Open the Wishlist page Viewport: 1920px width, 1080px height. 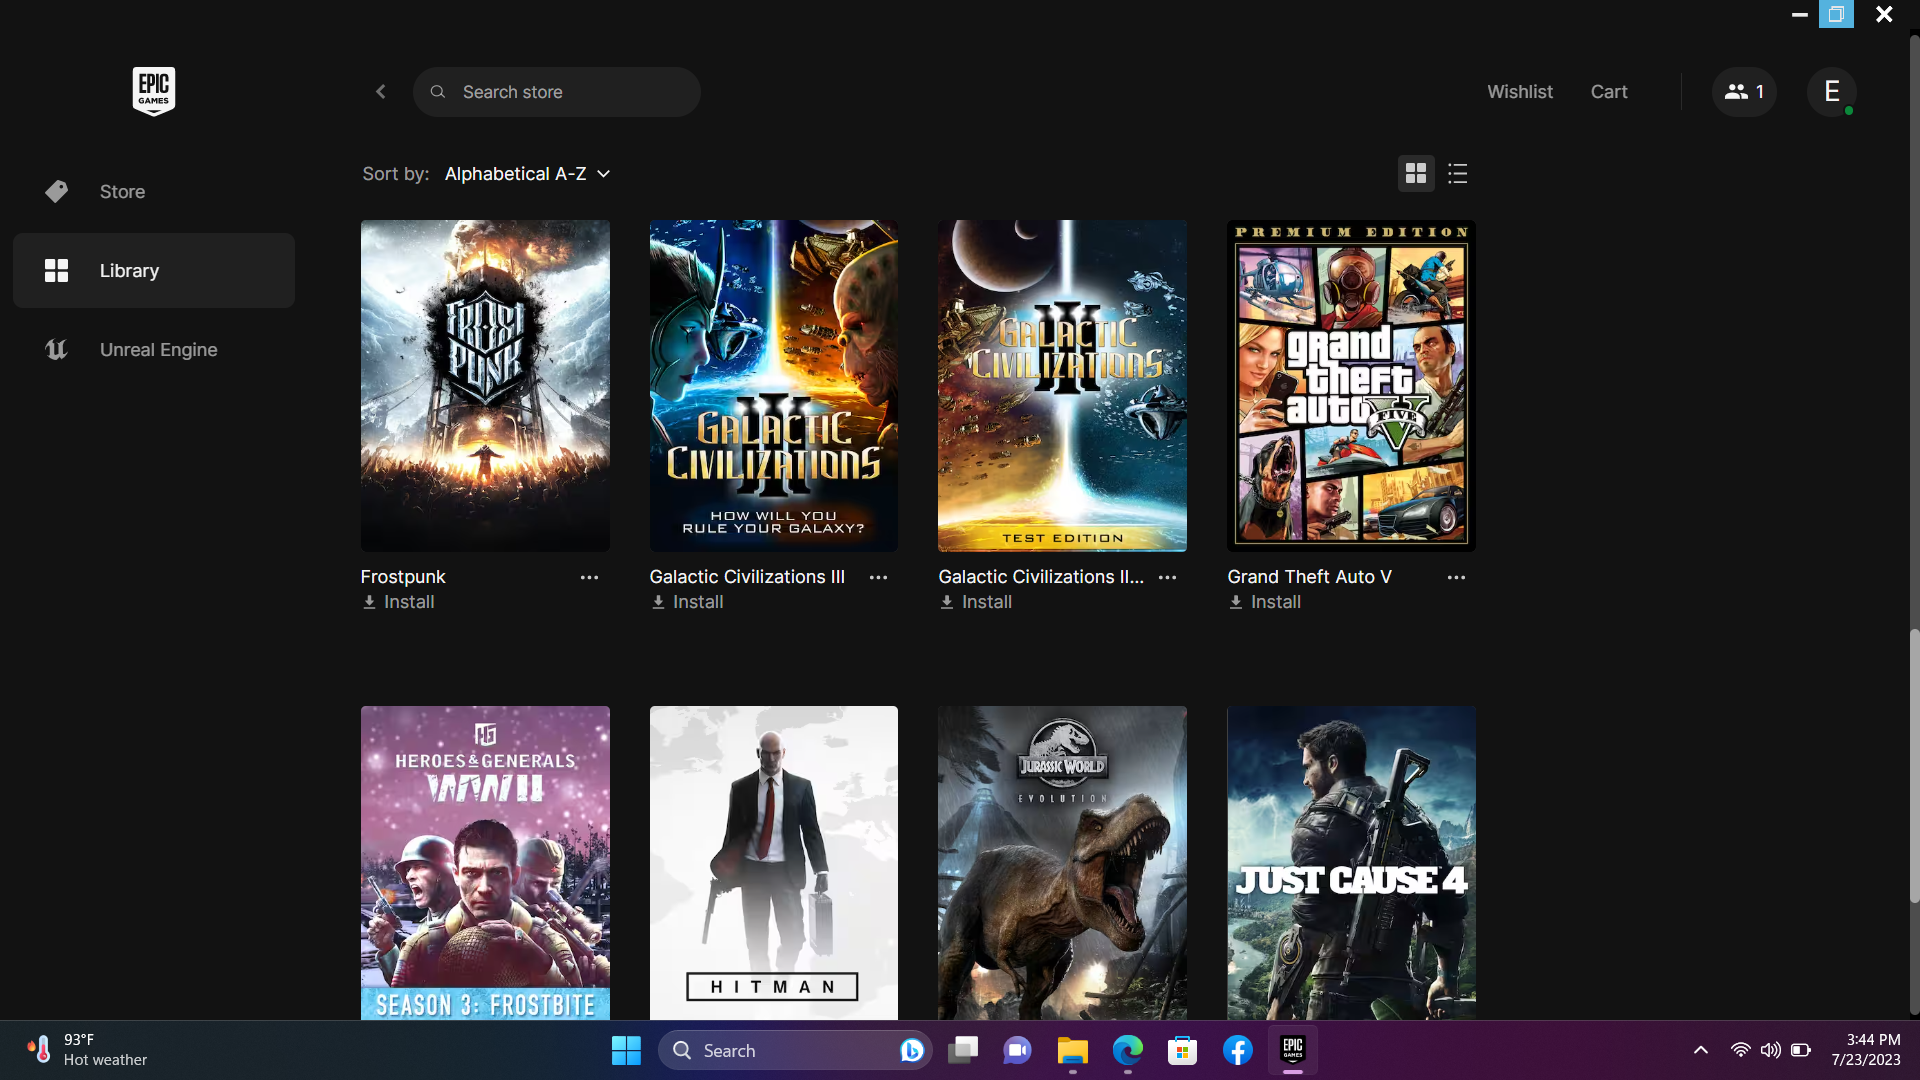click(x=1519, y=91)
